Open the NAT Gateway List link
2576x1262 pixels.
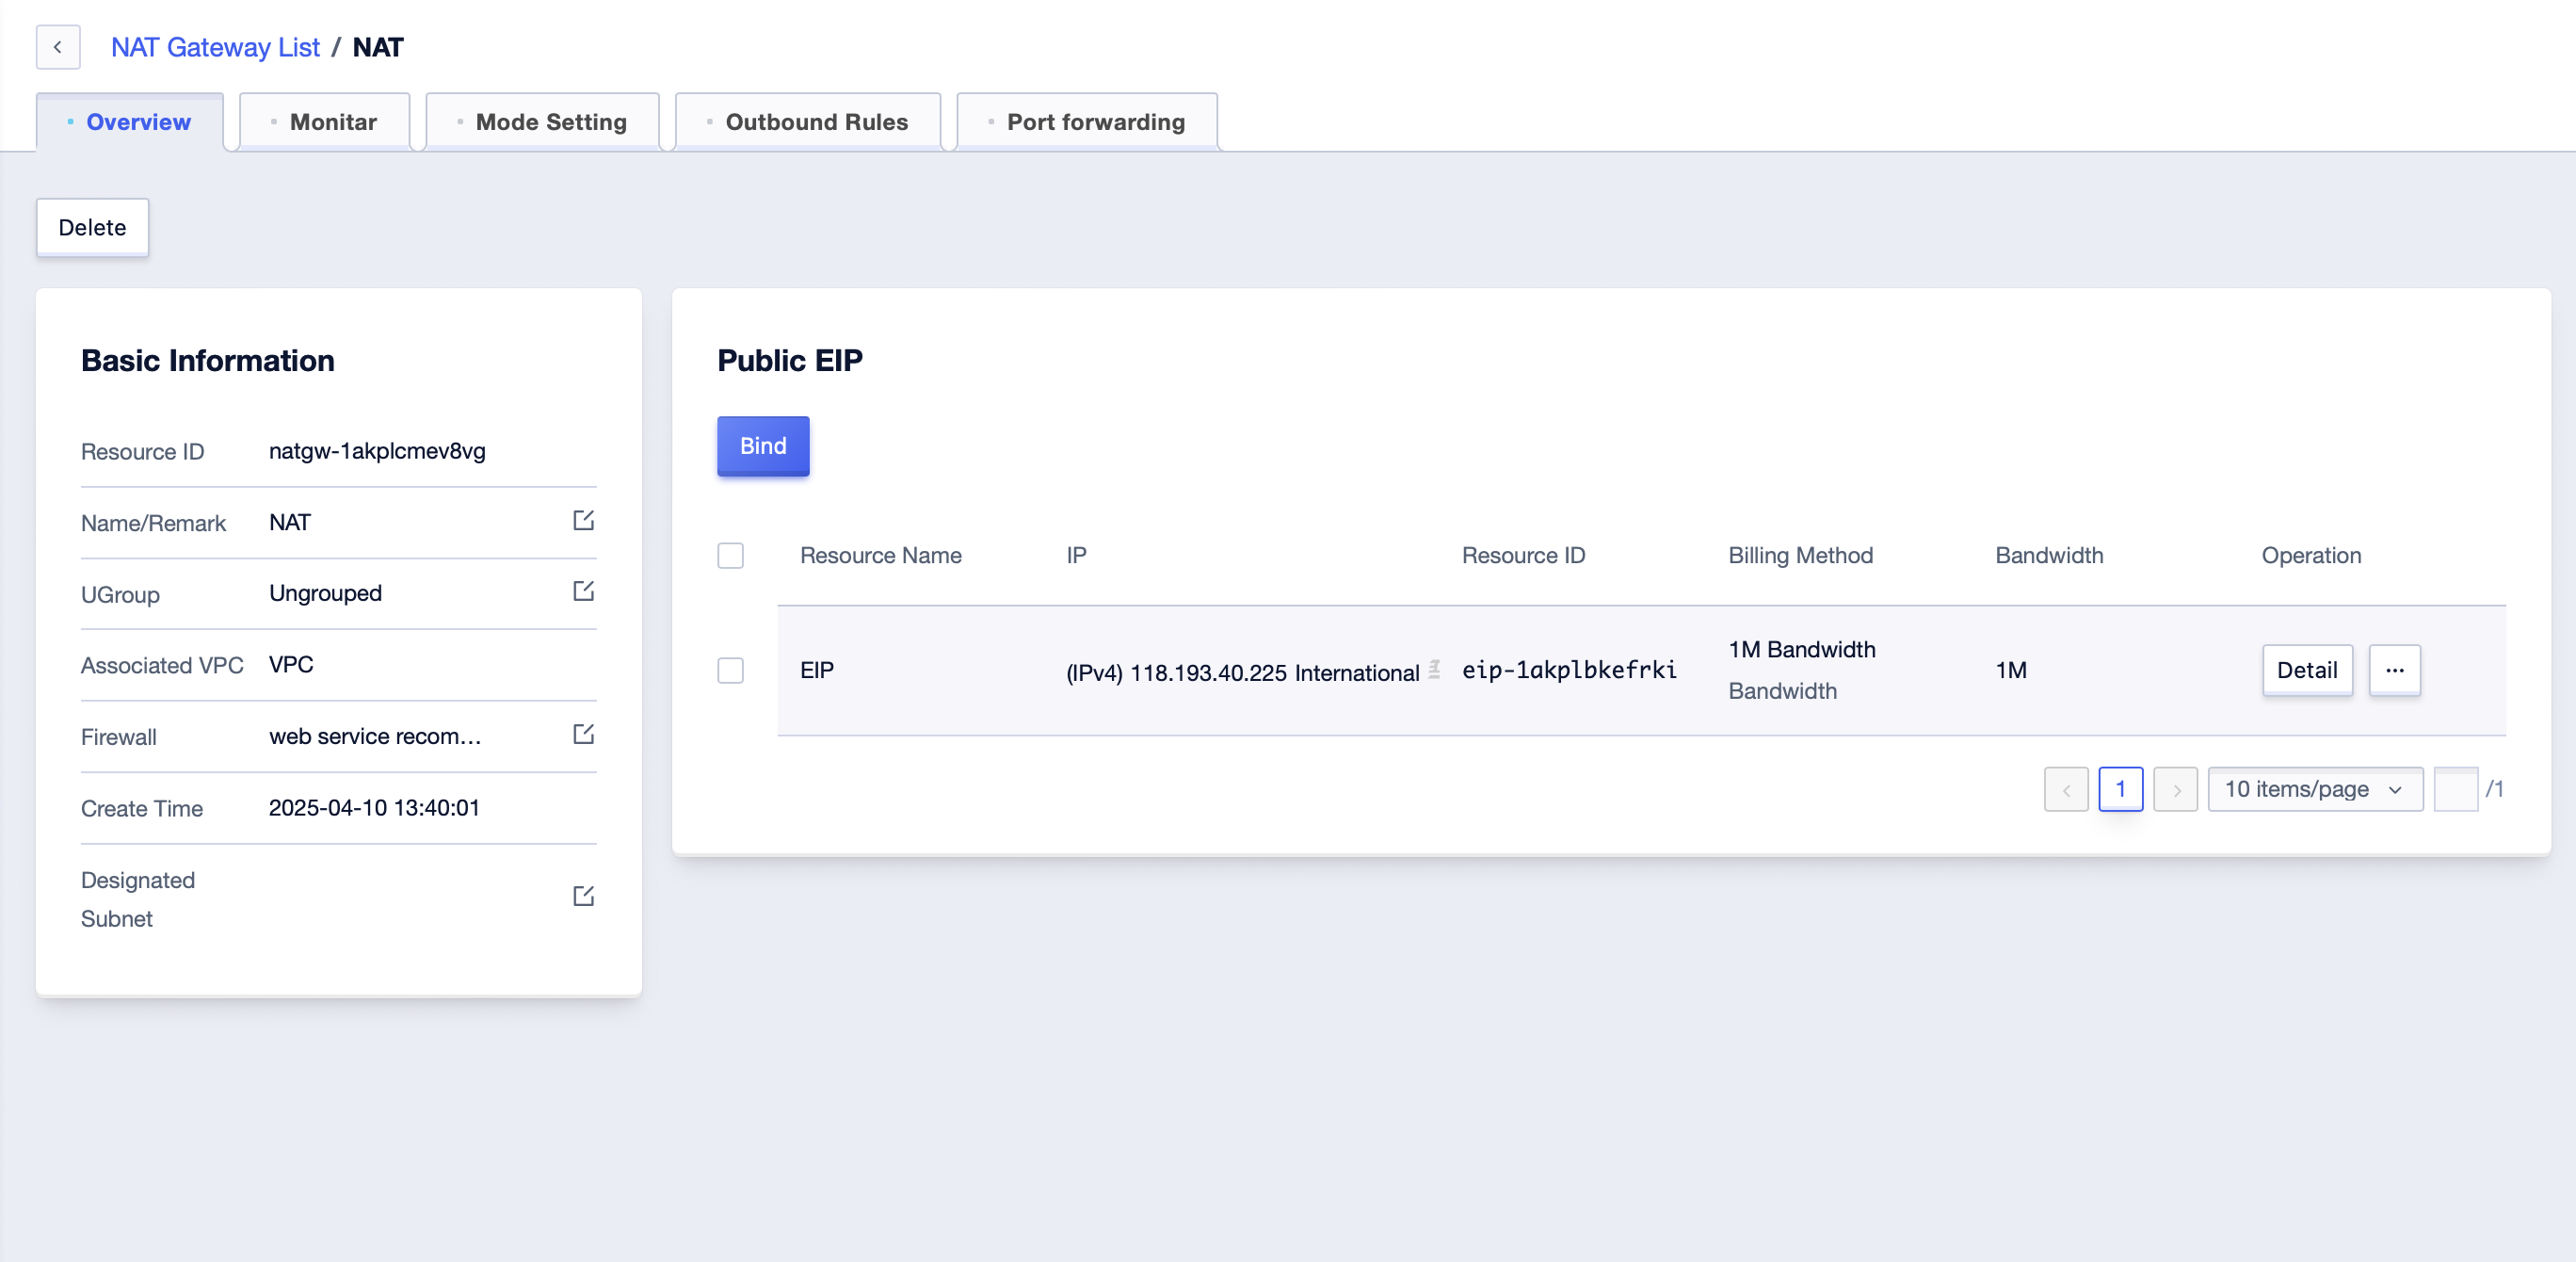click(x=215, y=47)
